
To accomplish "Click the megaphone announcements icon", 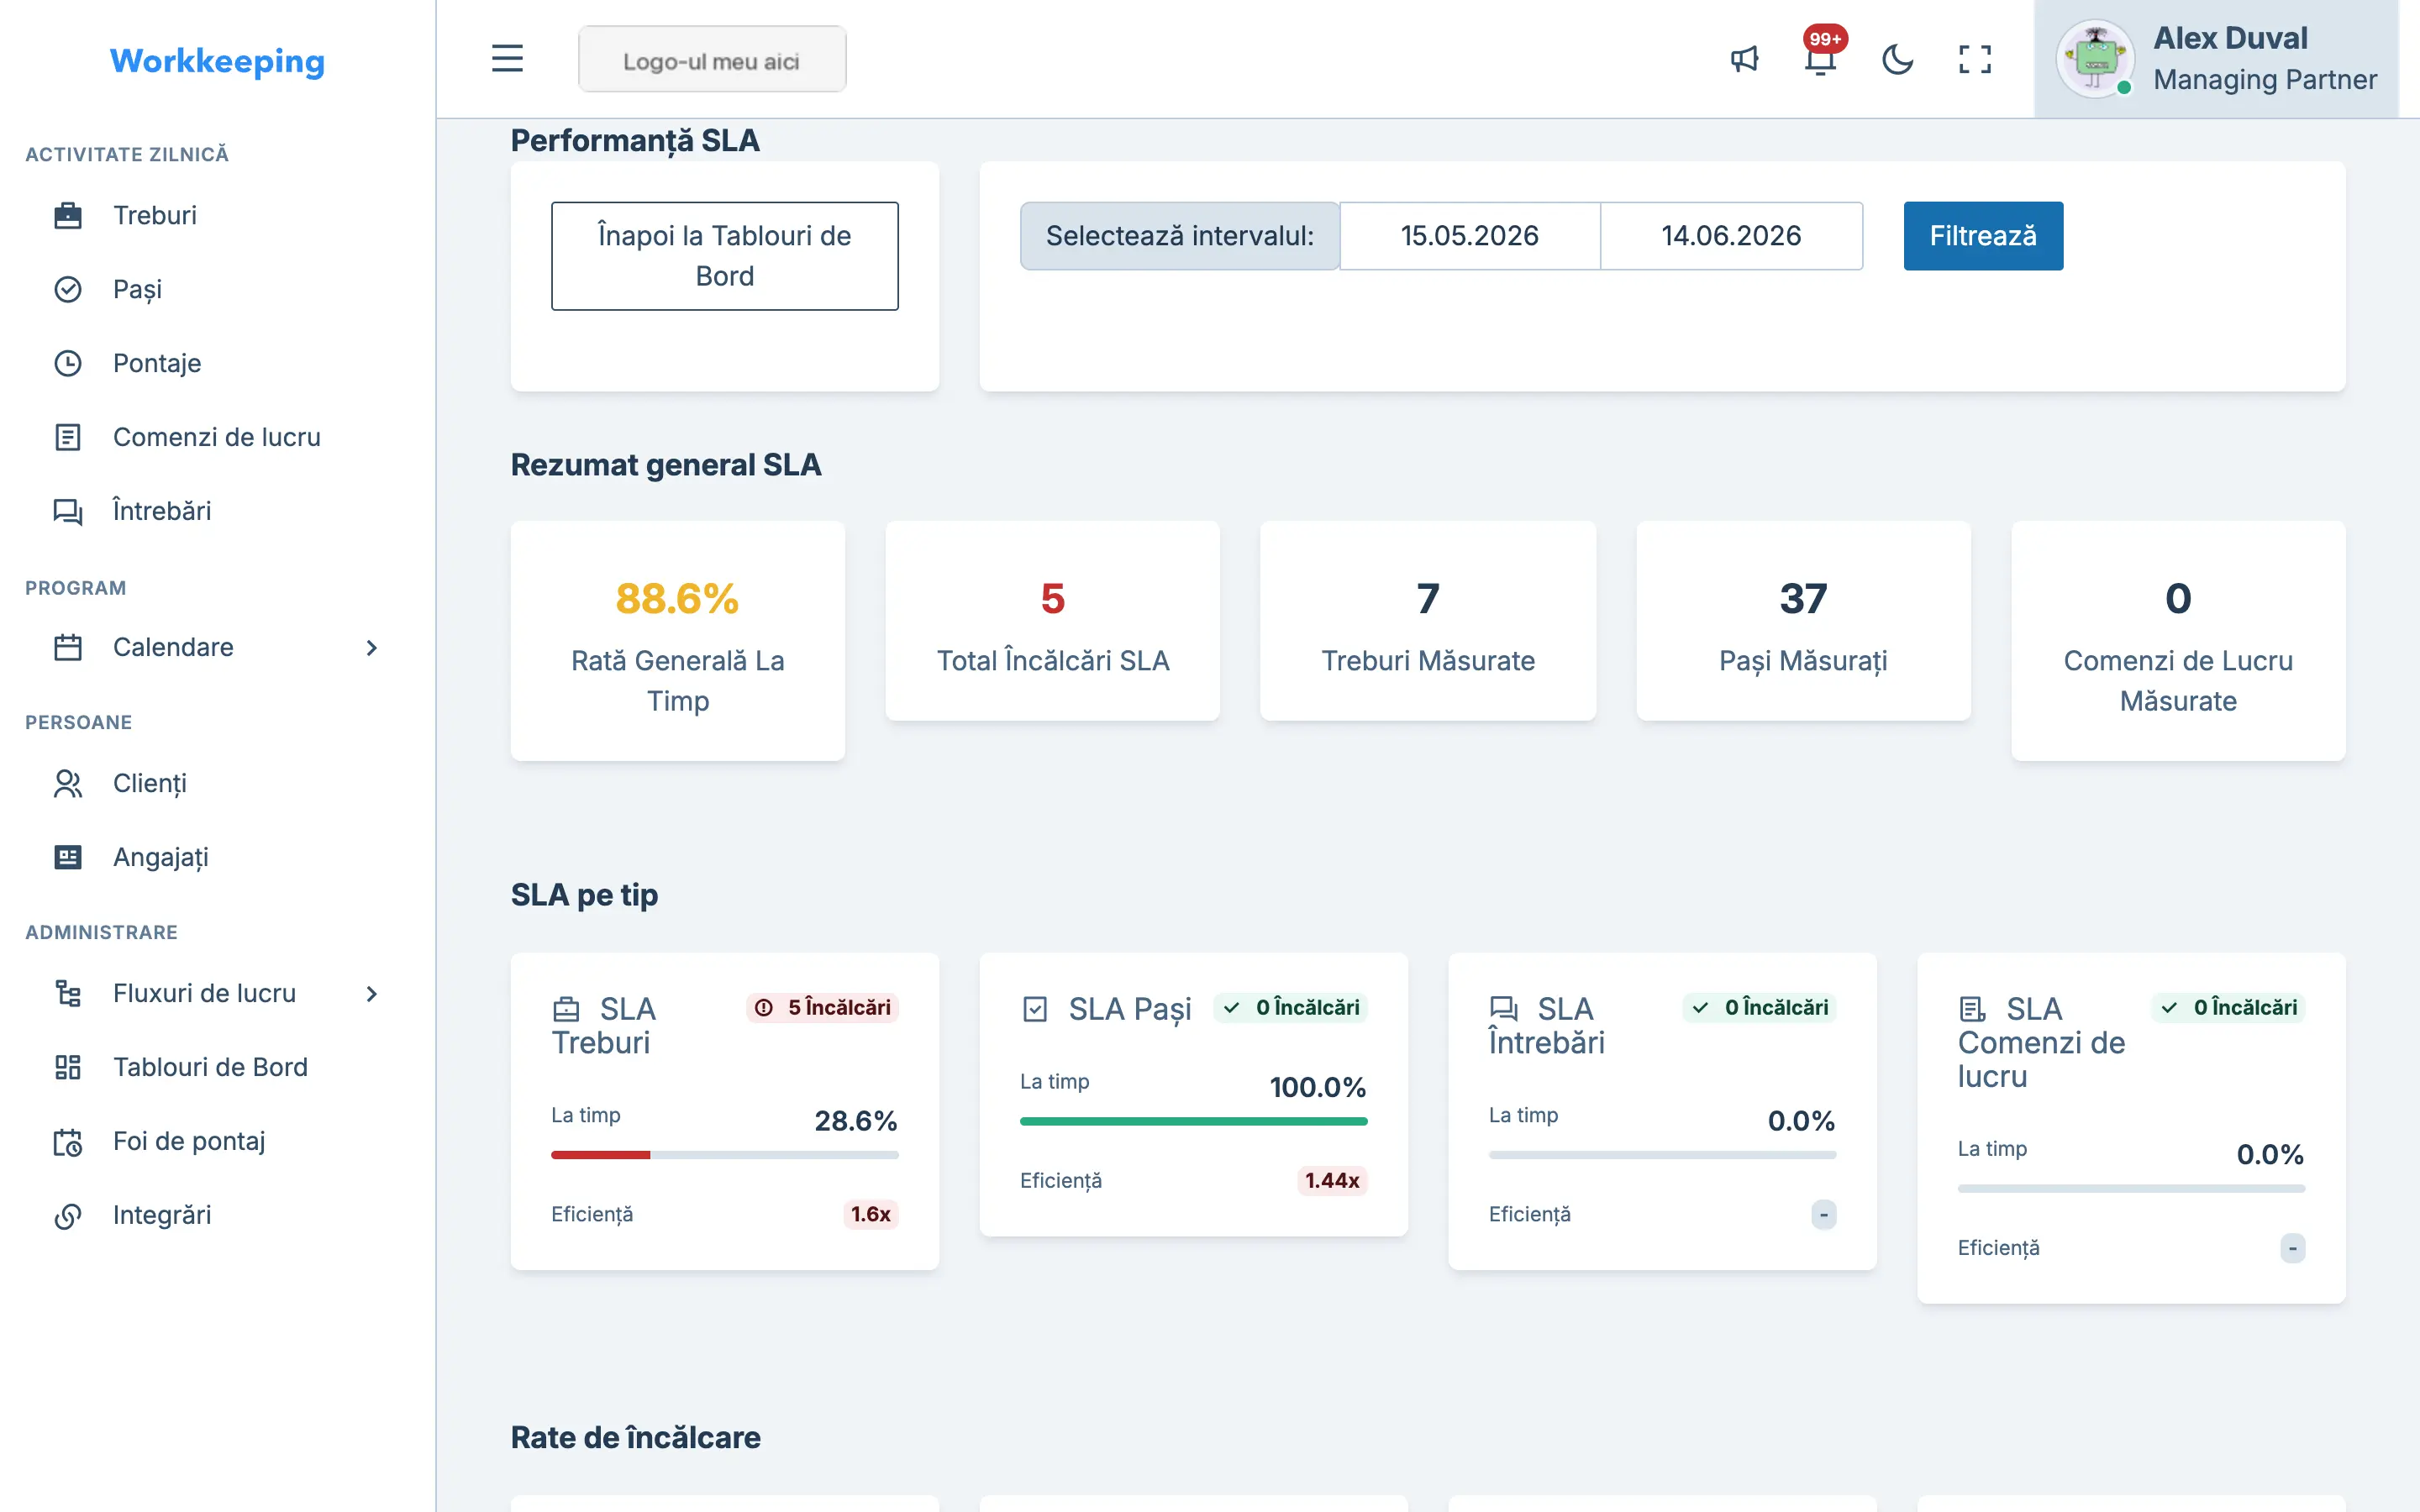I will click(x=1744, y=59).
